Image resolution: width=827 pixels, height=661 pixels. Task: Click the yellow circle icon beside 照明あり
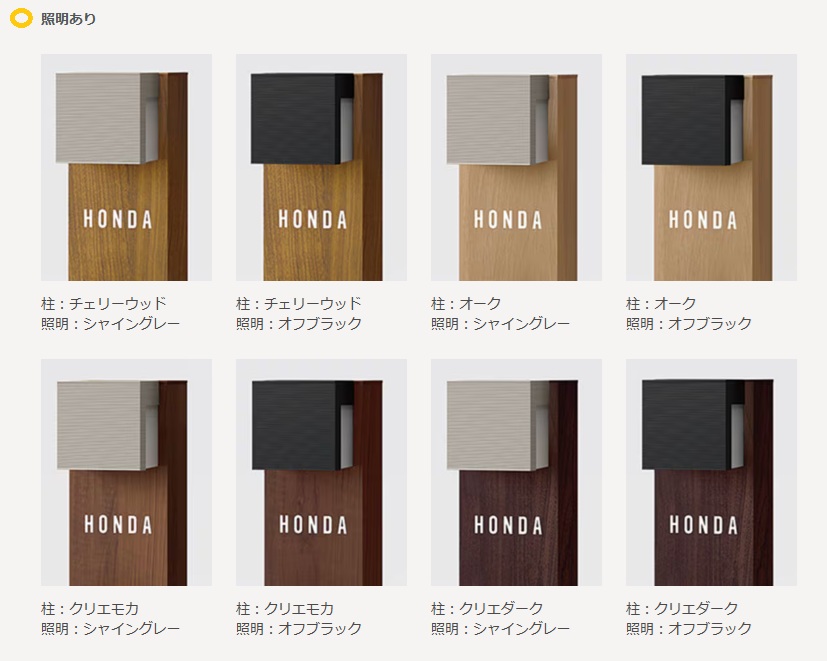tap(22, 18)
